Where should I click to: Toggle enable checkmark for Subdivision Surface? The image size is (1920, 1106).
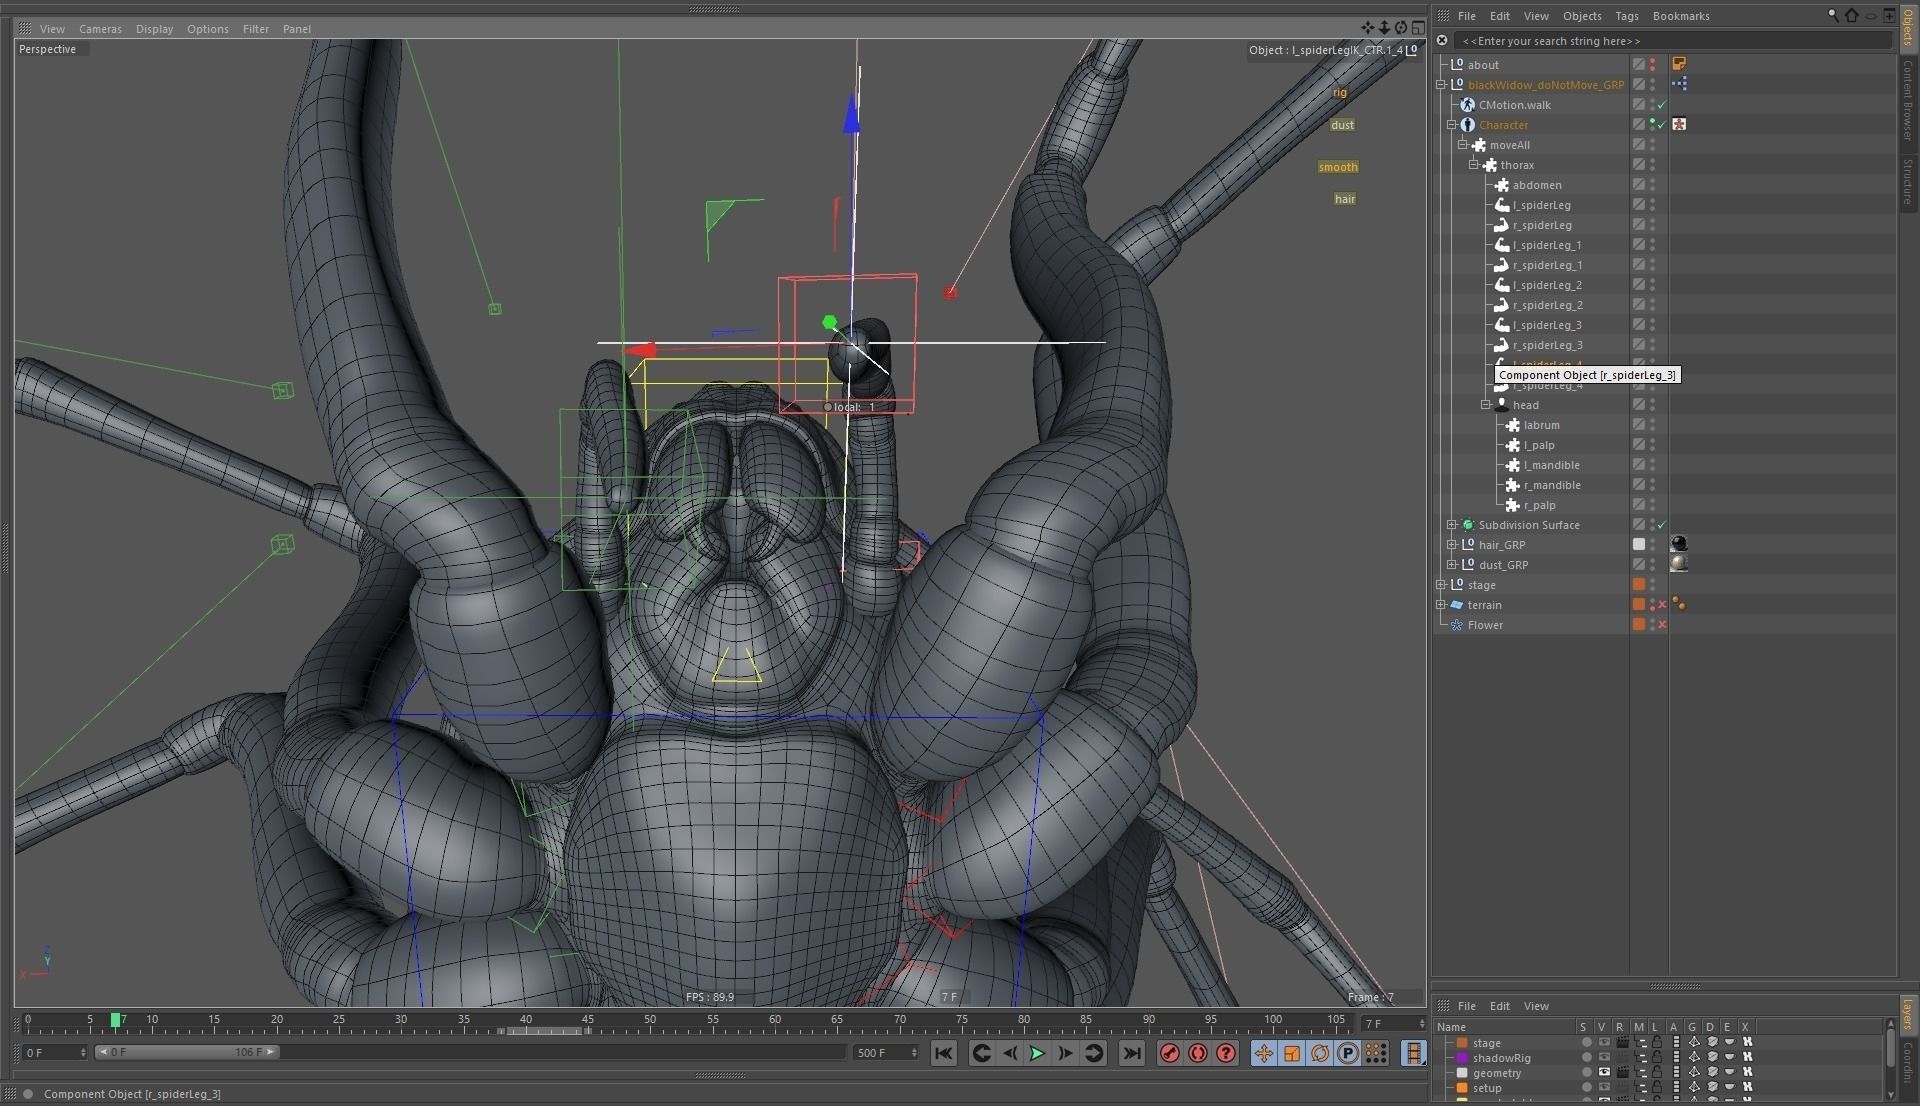1662,525
